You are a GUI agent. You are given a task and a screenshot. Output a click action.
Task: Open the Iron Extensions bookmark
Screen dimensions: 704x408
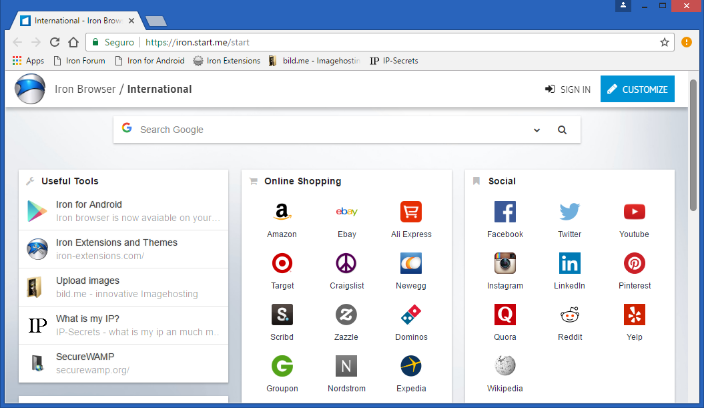[227, 61]
